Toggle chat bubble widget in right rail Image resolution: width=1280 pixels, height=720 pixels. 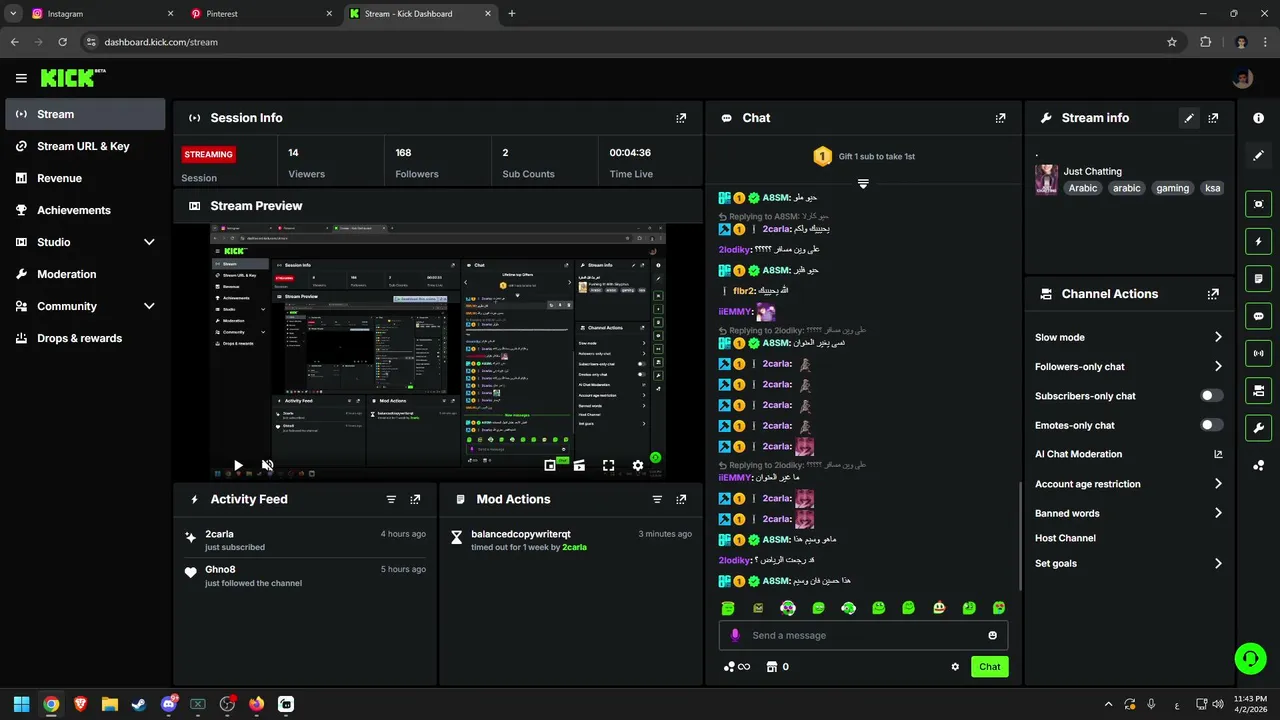1258,316
